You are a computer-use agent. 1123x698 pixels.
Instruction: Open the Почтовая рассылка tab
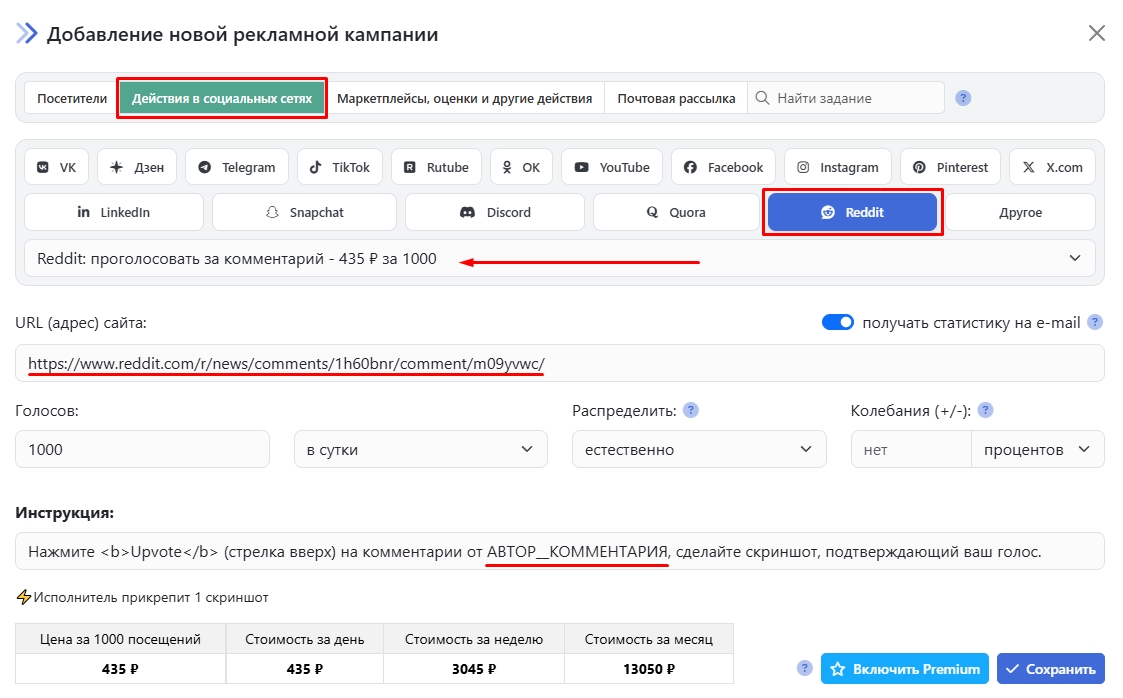676,99
